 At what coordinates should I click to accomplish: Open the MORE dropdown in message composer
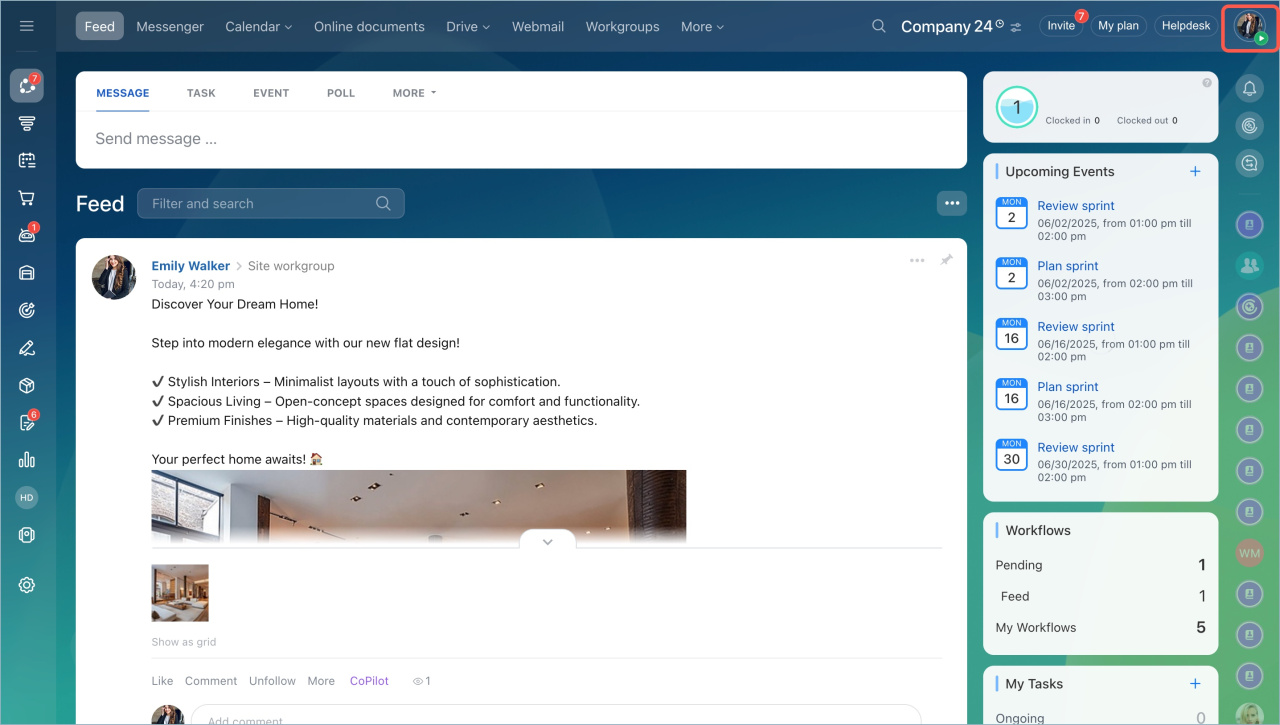414,93
